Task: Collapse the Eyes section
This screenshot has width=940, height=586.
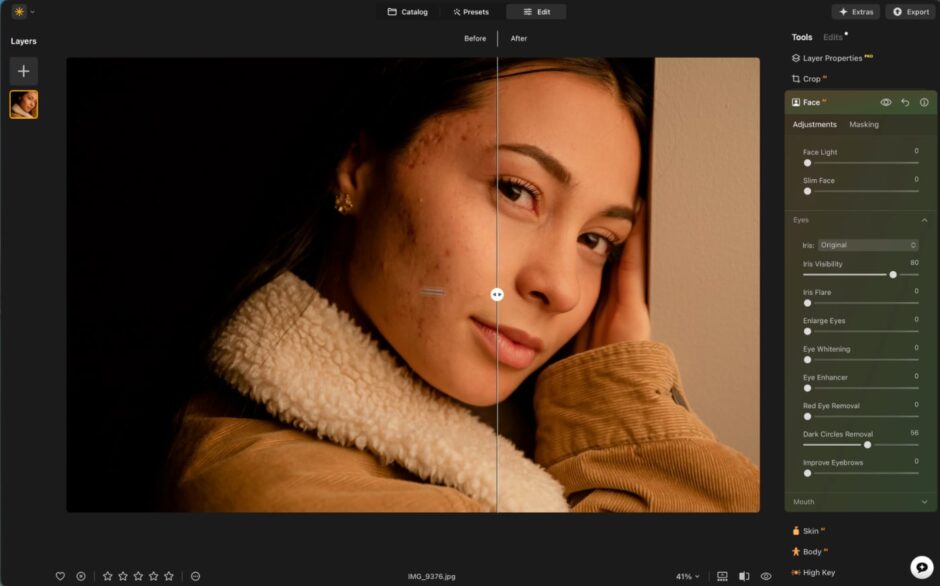Action: (x=923, y=219)
